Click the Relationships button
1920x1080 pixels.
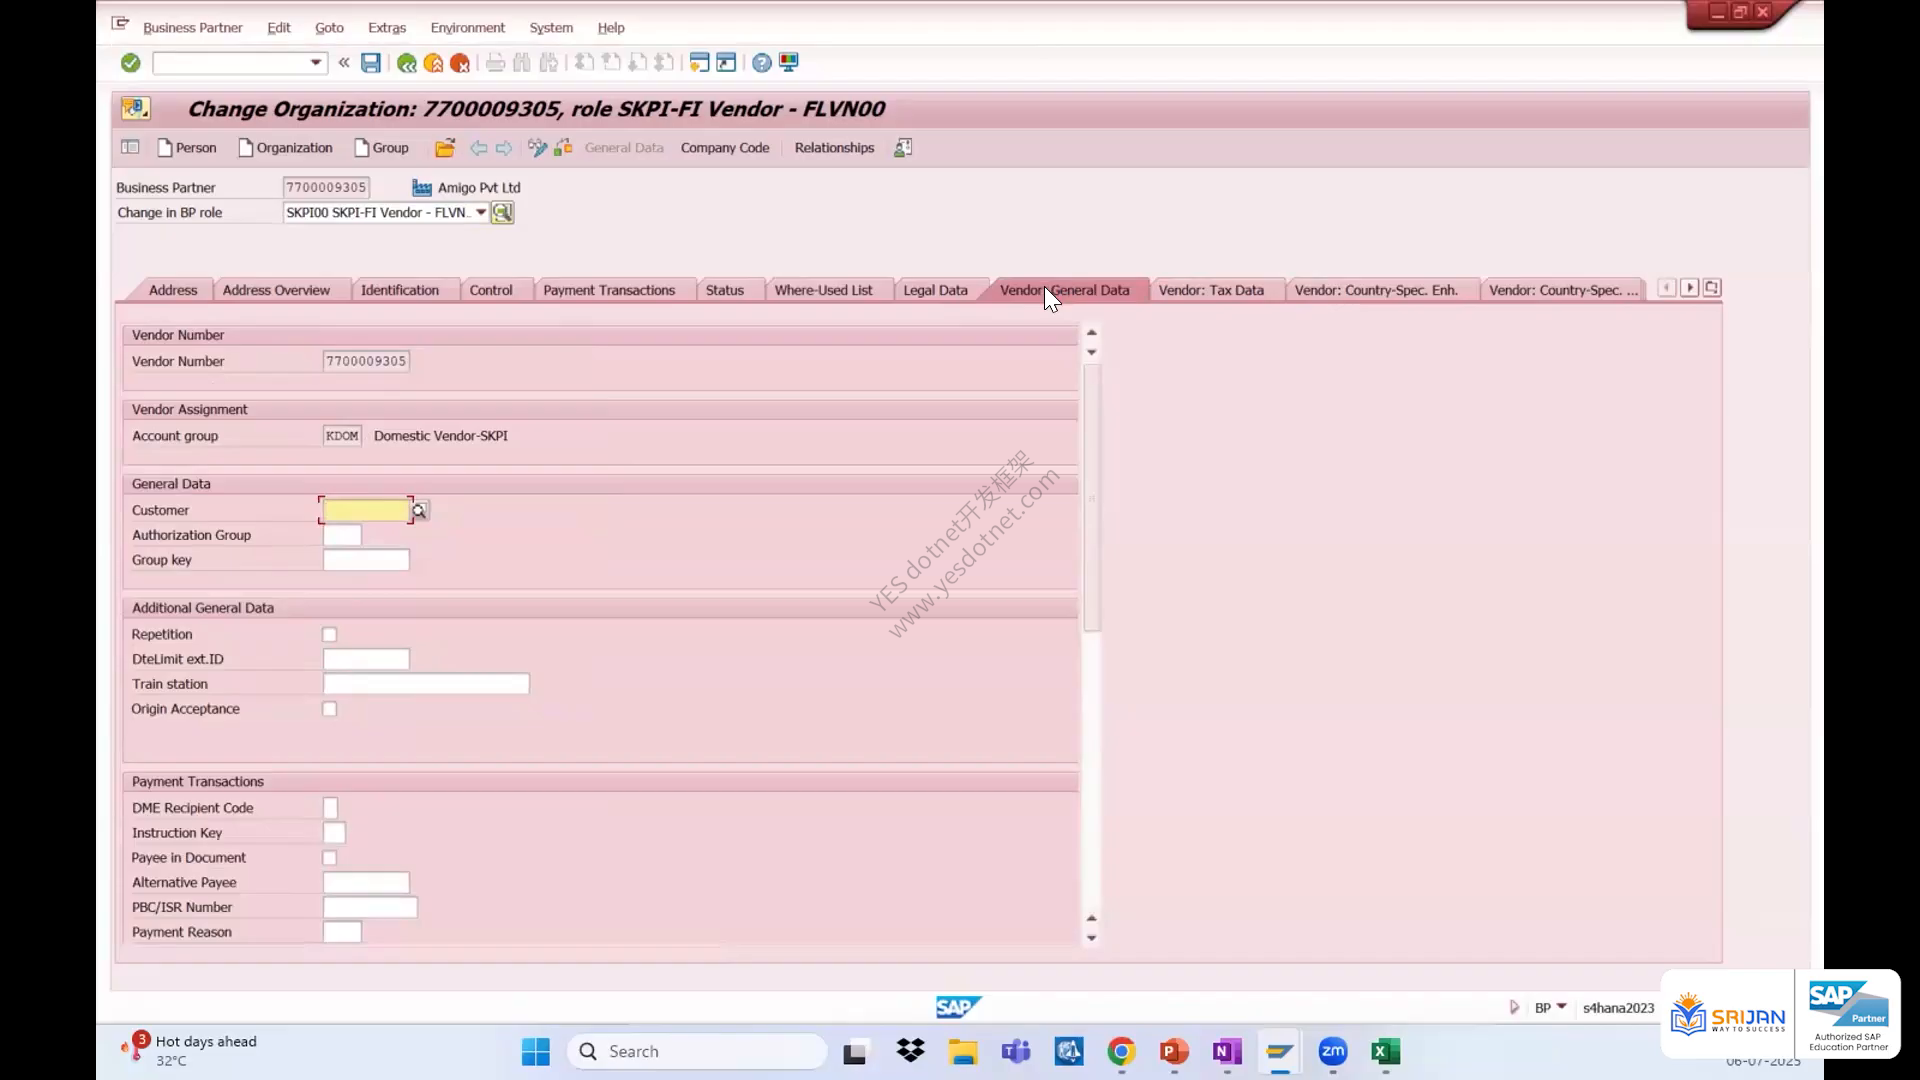coord(834,148)
